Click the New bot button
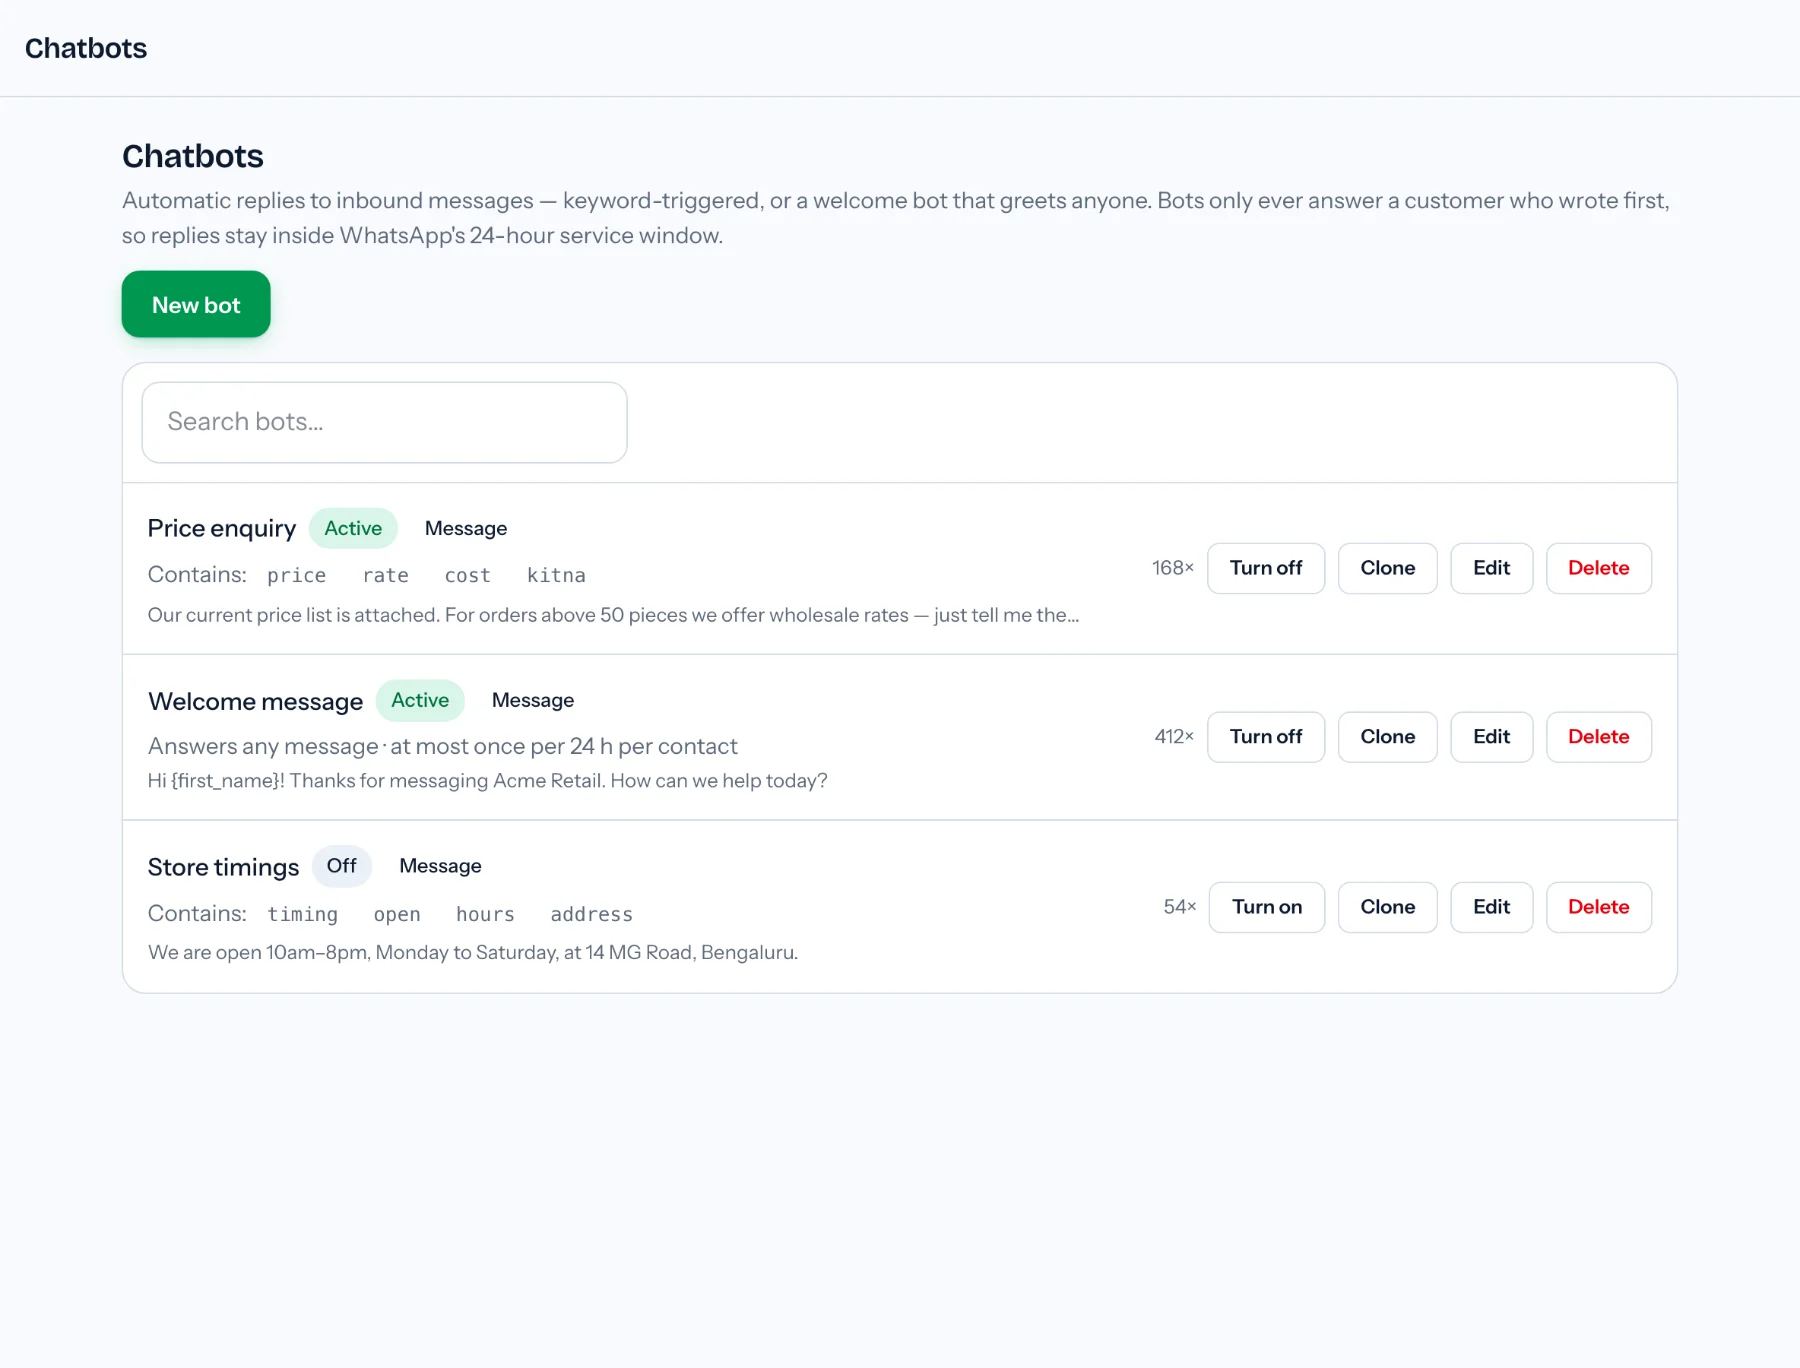Image resolution: width=1800 pixels, height=1368 pixels. [x=196, y=304]
